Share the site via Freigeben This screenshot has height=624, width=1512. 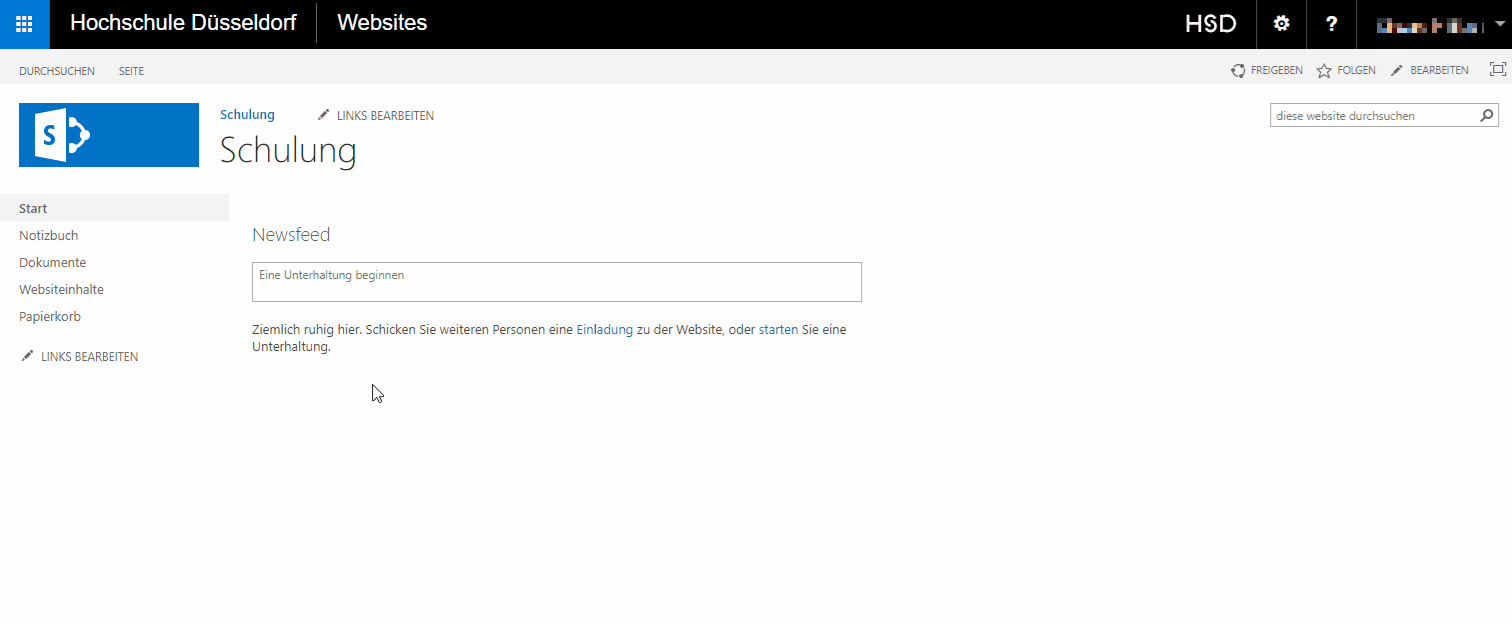tap(1267, 71)
